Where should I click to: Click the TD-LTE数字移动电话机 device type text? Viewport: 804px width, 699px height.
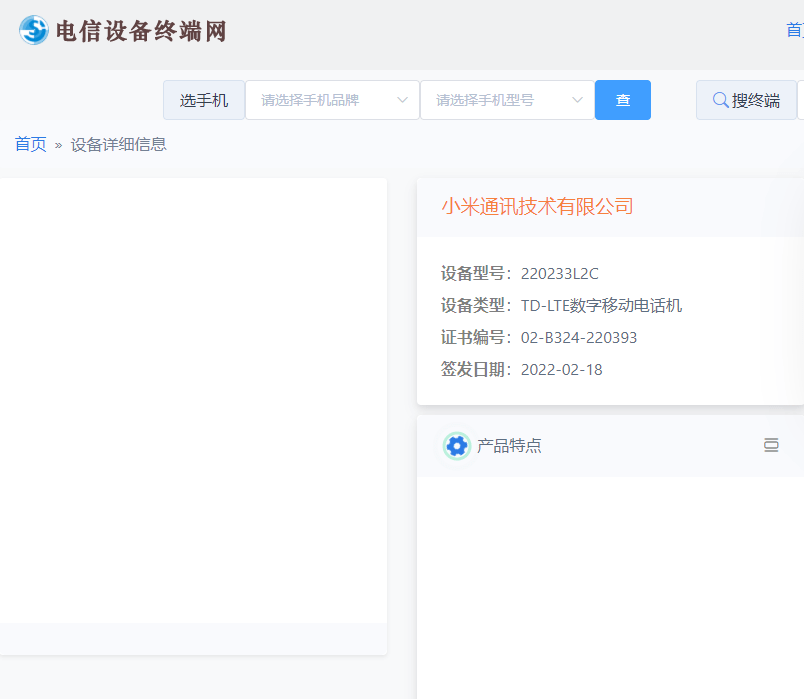(600, 305)
